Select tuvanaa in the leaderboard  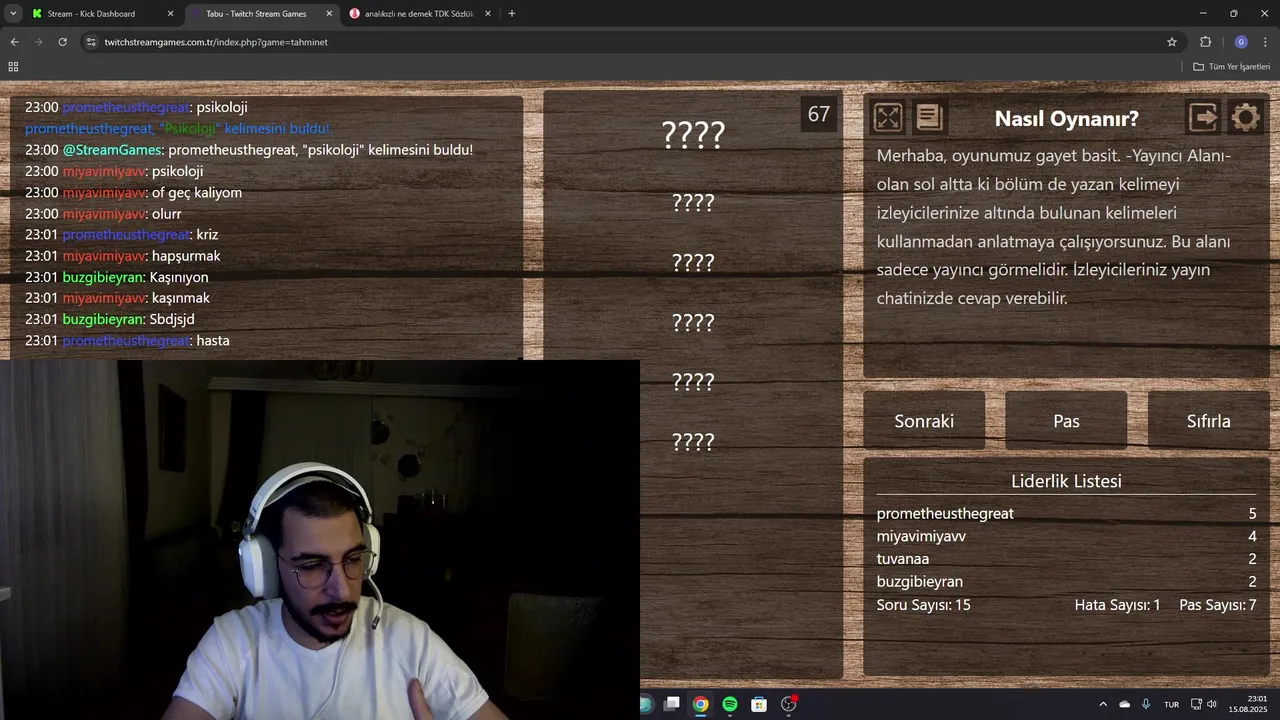click(x=903, y=559)
